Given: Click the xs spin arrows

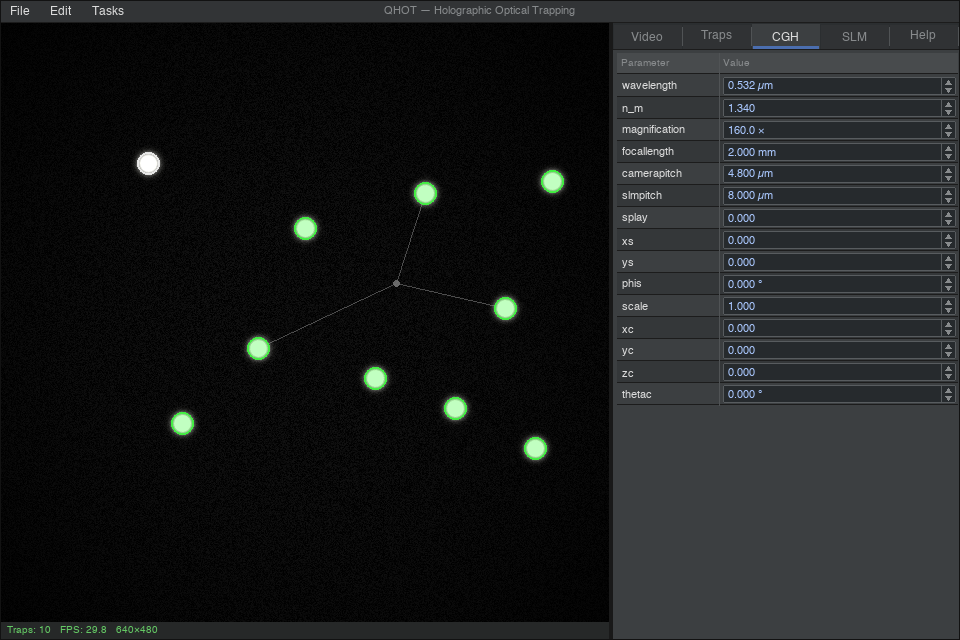Looking at the screenshot, I should (948, 240).
